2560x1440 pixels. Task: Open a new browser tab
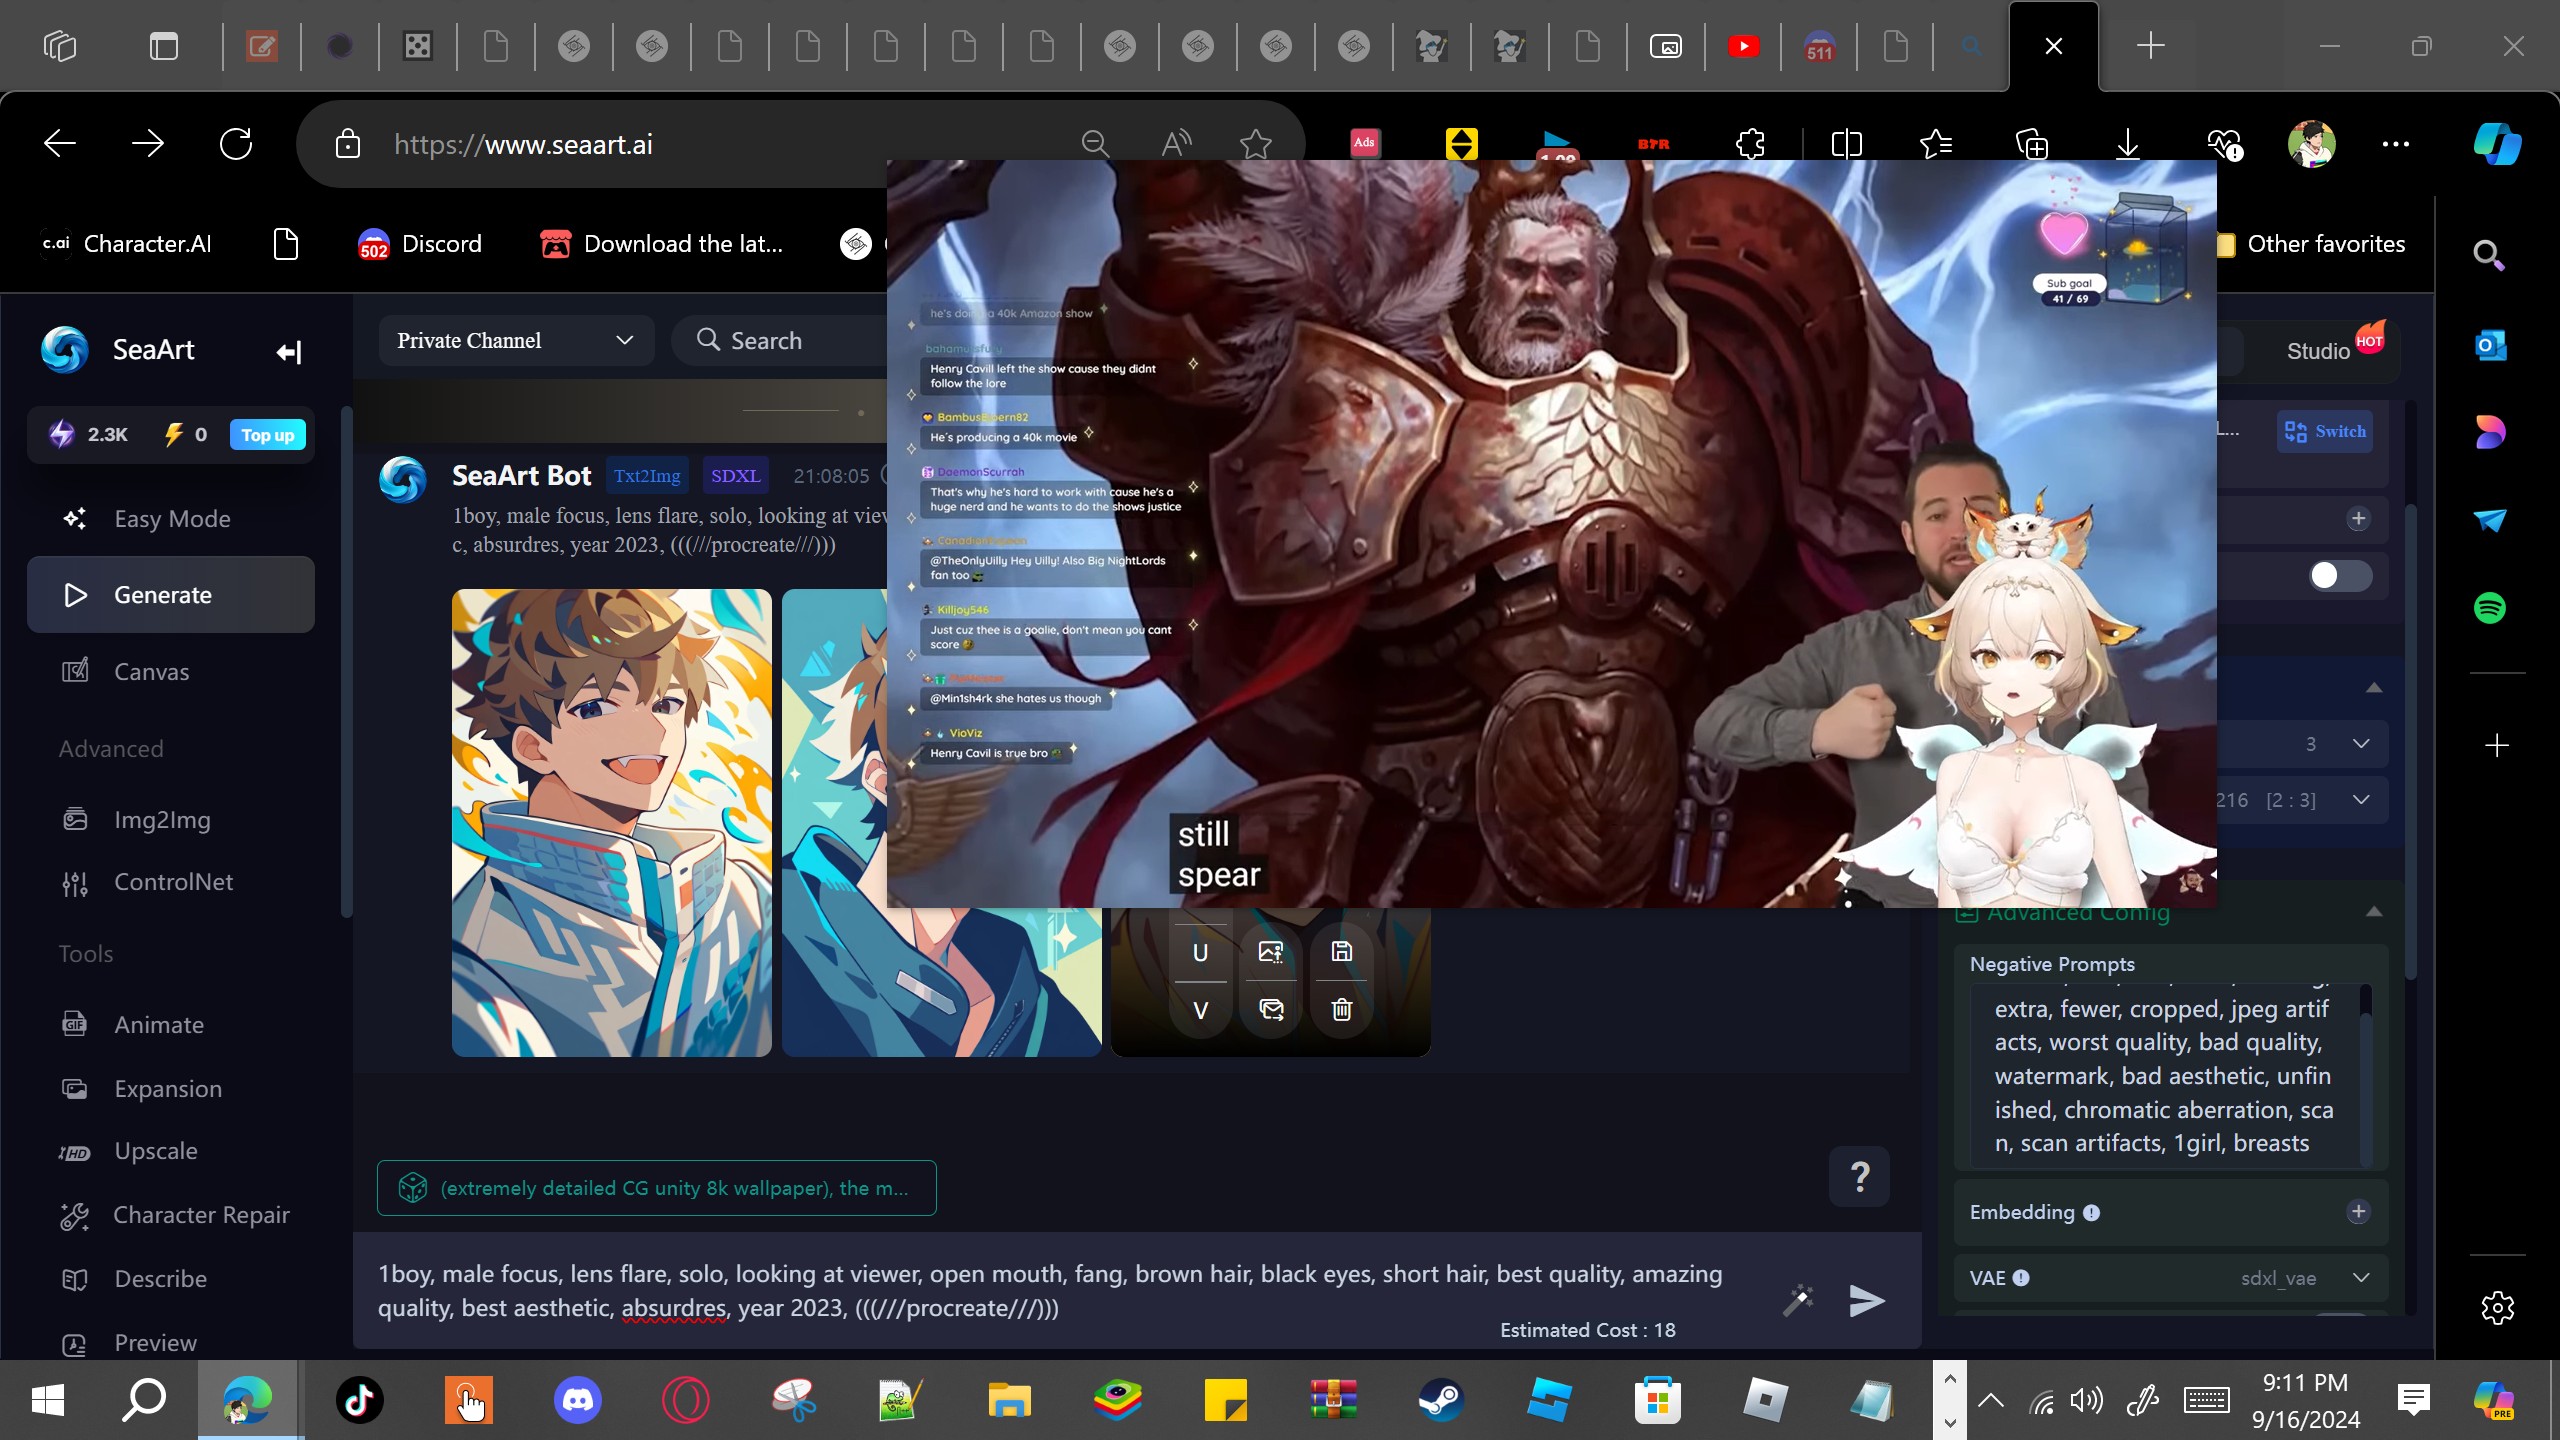coord(2150,46)
